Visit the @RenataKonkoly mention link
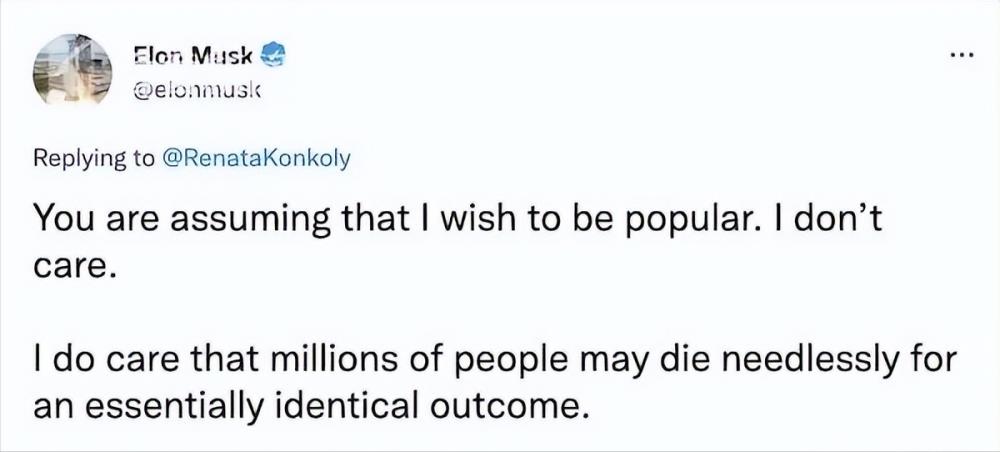The height and width of the screenshot is (452, 1000). click(258, 159)
